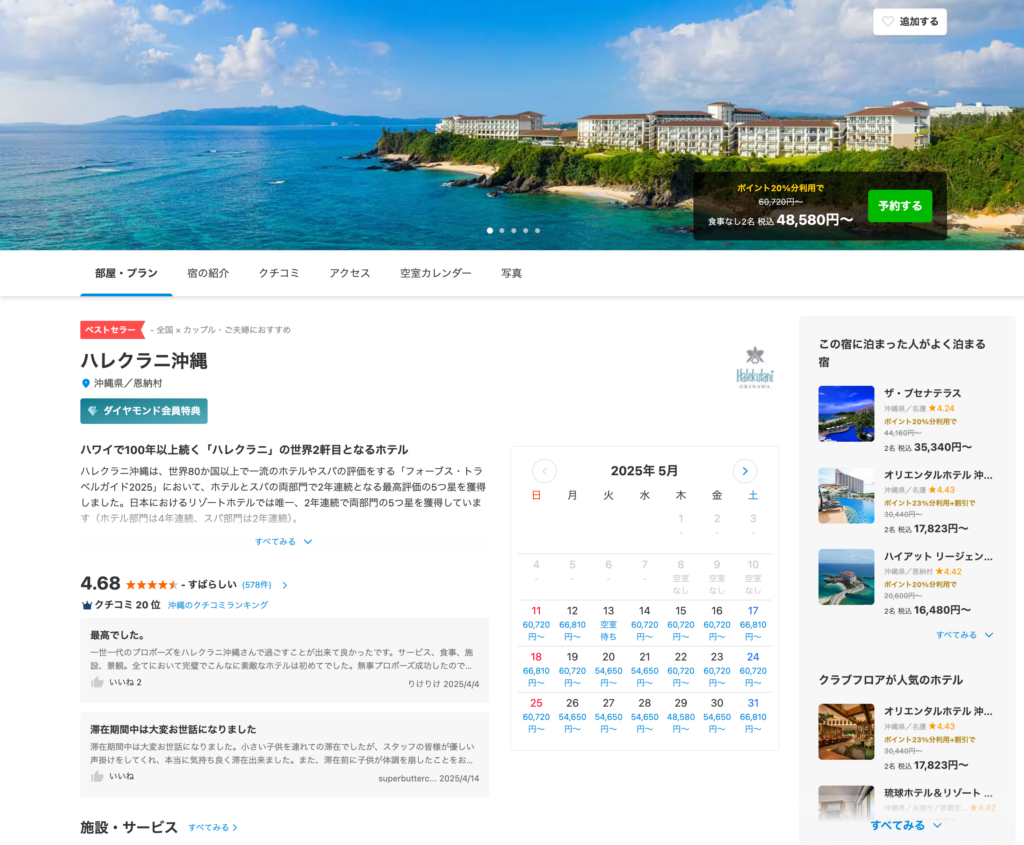Switch to the 宿の紹介 tab
Screen dimensions: 1024x845
[208, 273]
